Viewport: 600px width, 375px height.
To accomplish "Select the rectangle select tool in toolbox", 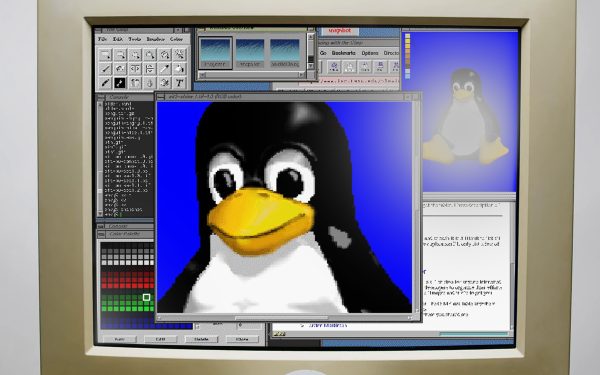I will click(105, 55).
